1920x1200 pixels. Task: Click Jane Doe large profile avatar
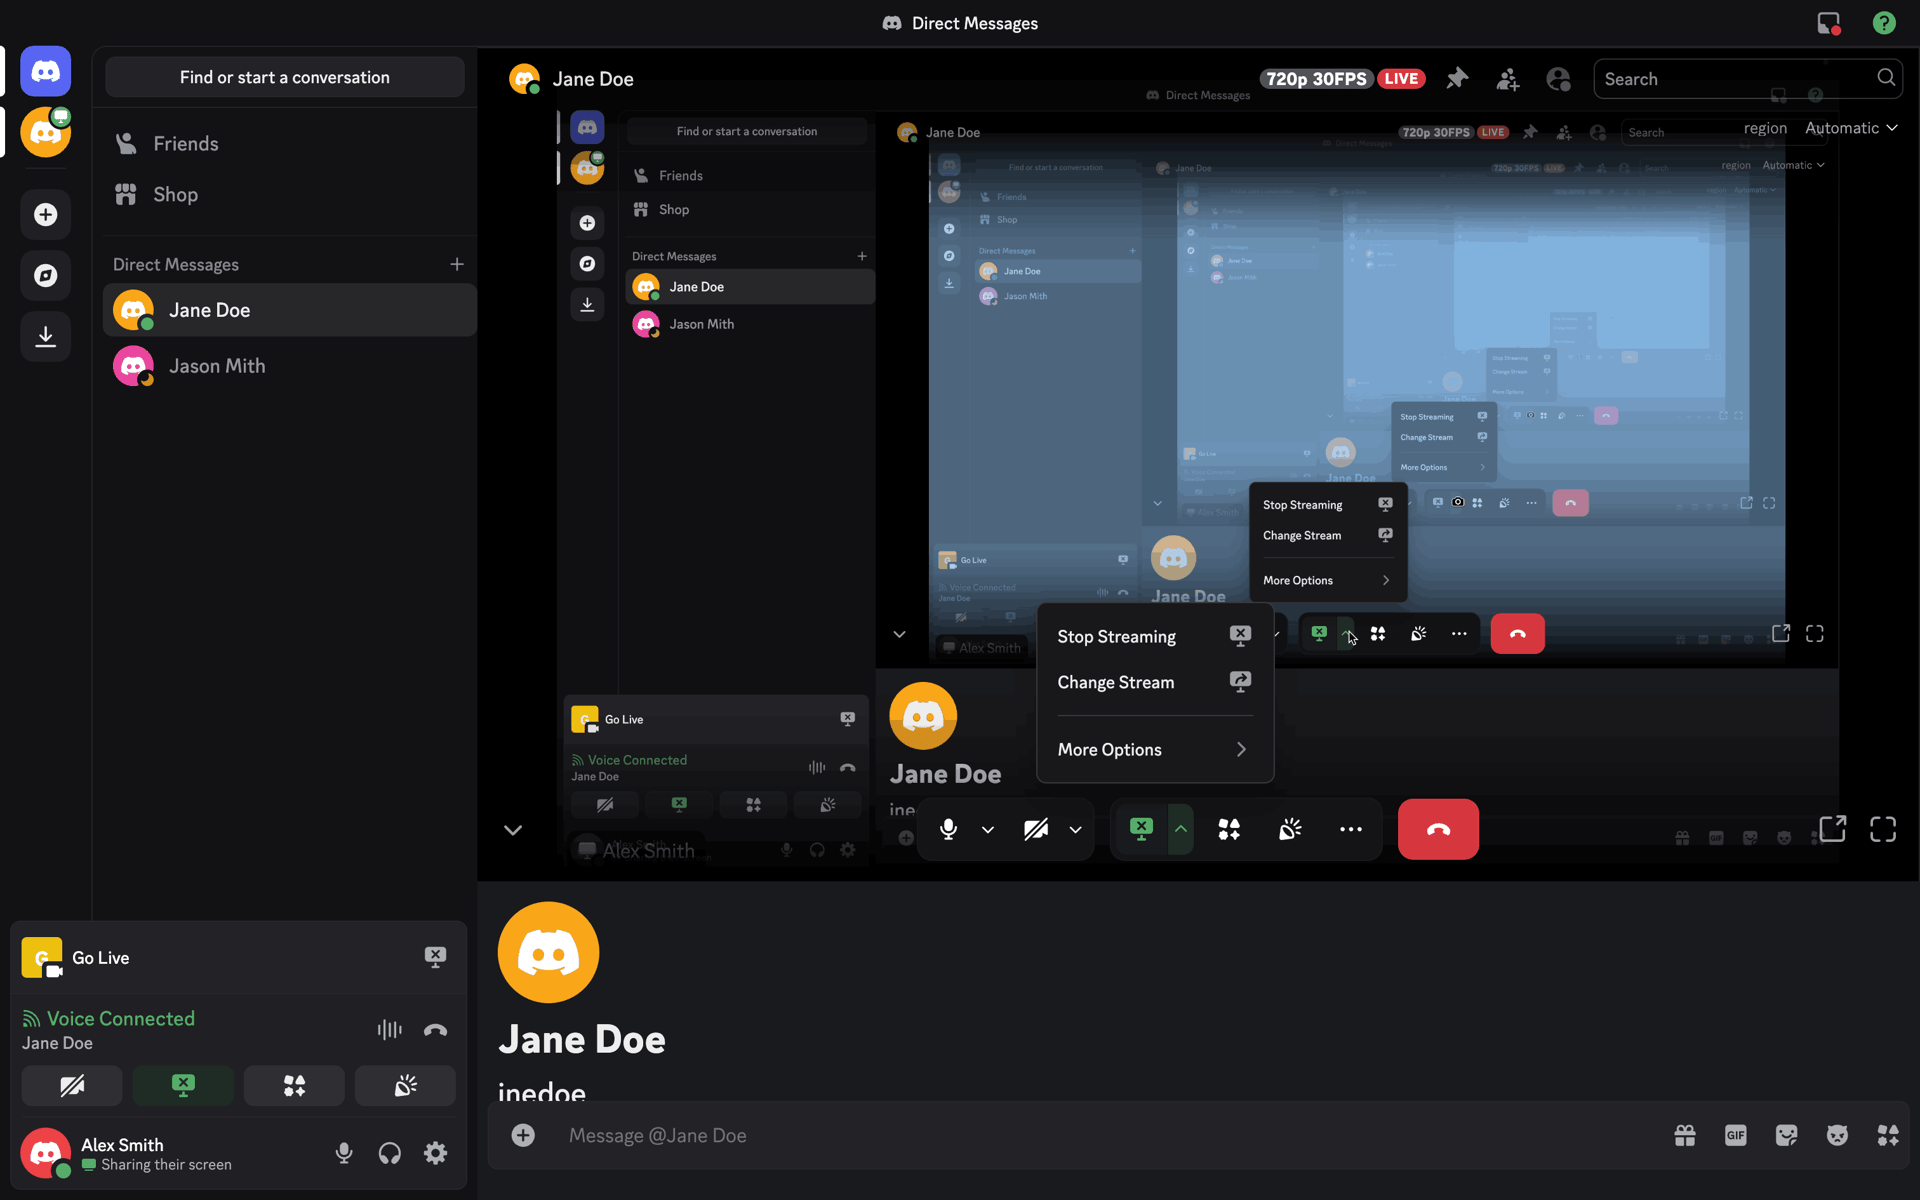pyautogui.click(x=549, y=952)
